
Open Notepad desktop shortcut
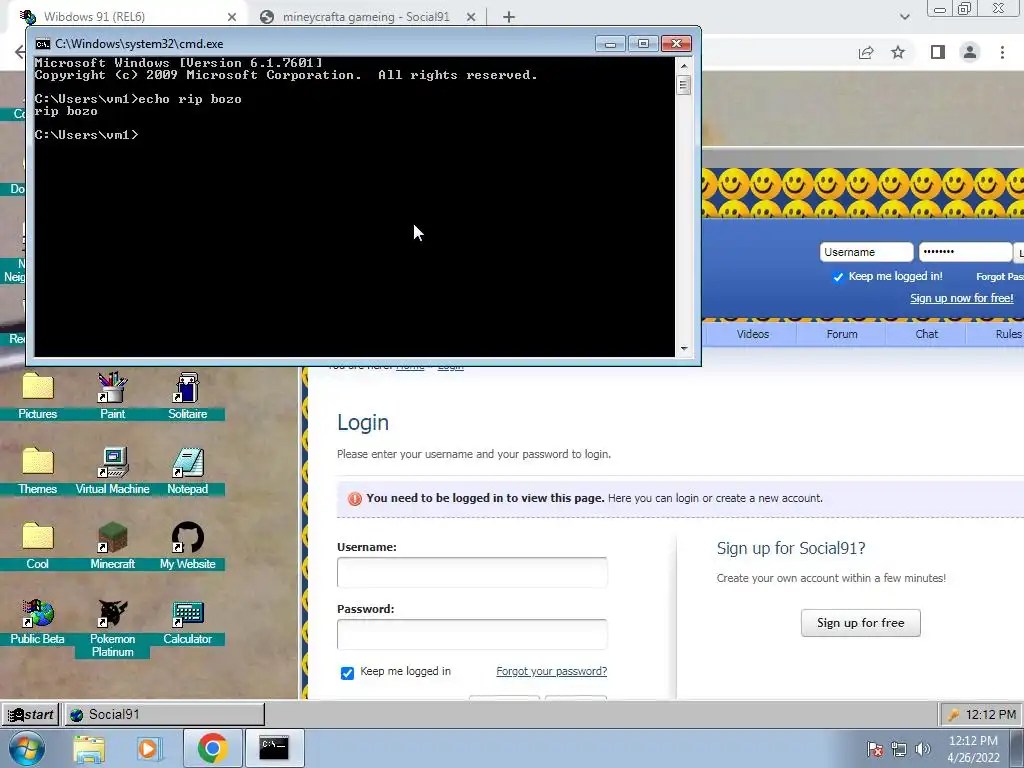point(187,470)
